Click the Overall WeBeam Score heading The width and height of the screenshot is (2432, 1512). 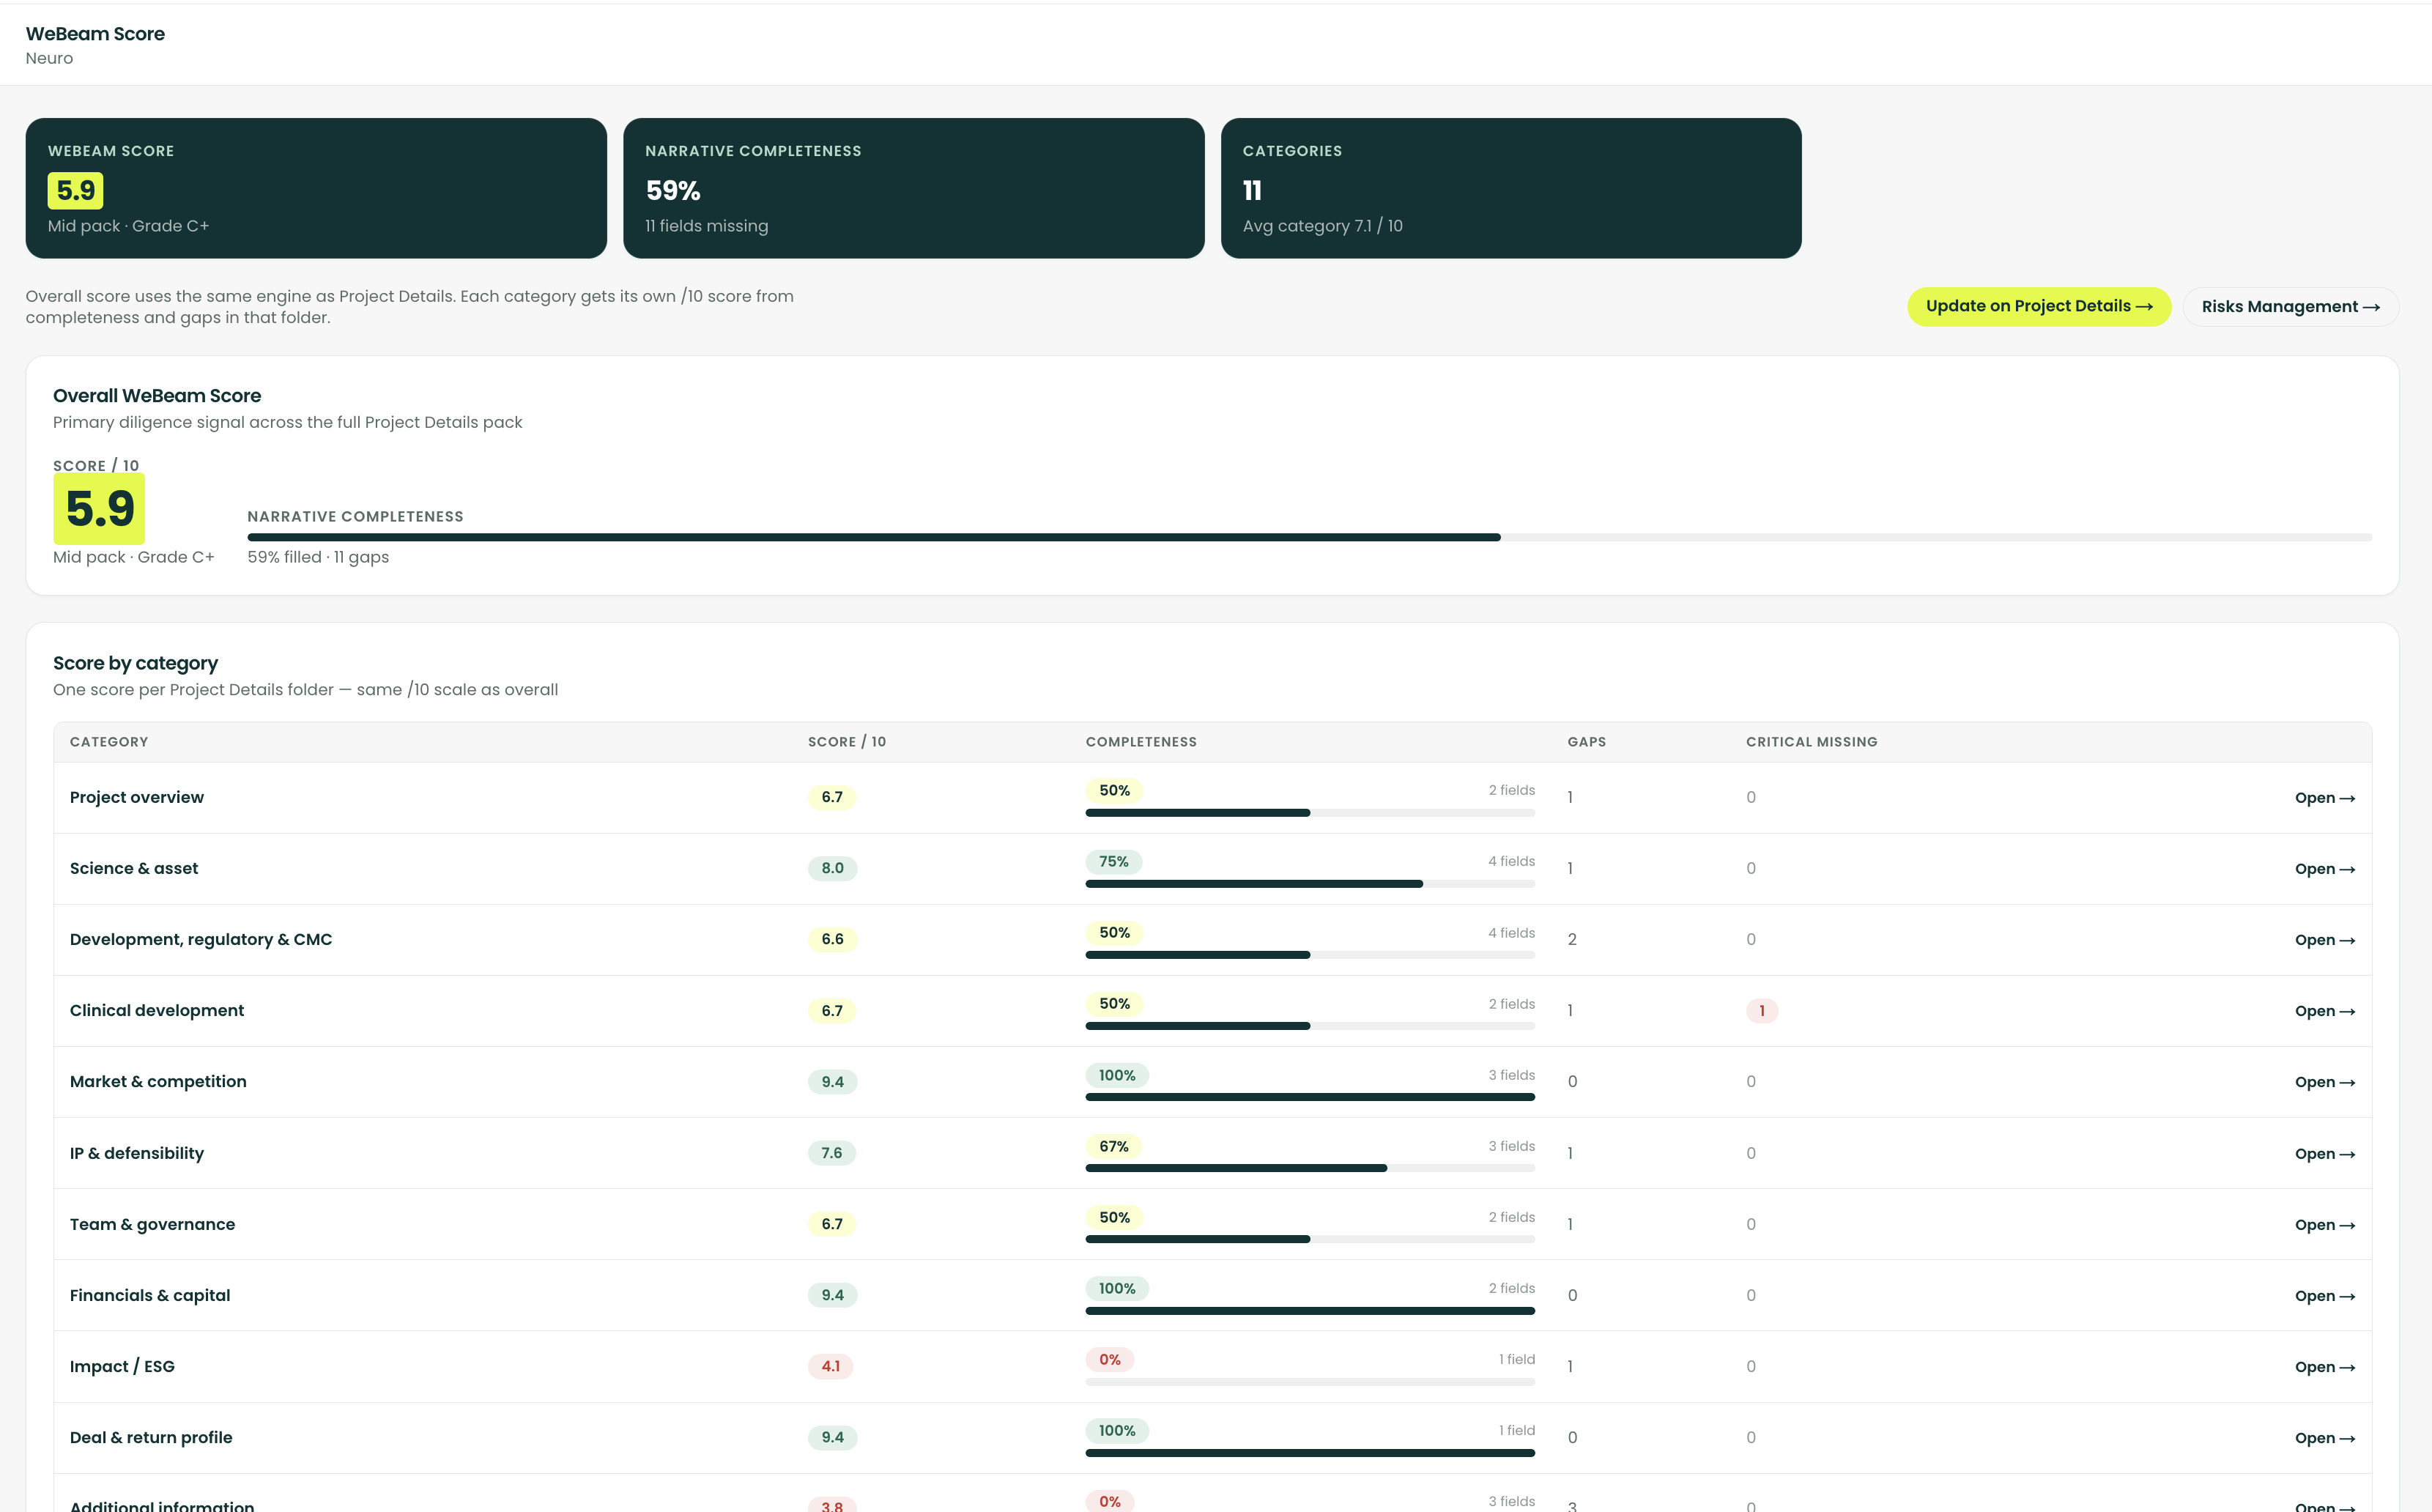pyautogui.click(x=157, y=396)
